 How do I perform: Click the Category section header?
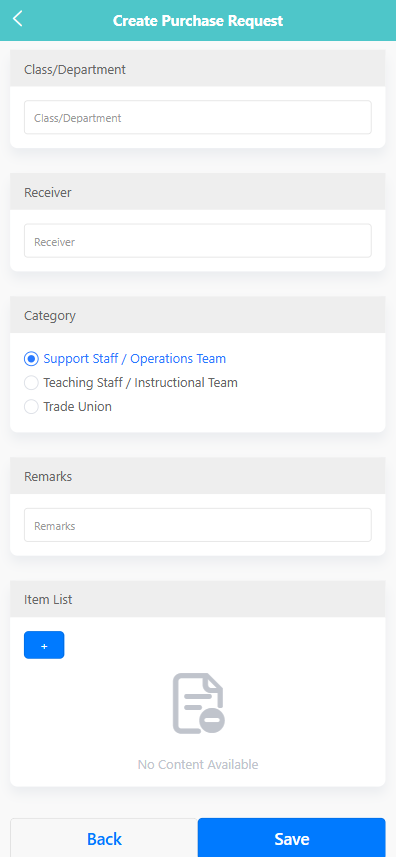tap(198, 315)
